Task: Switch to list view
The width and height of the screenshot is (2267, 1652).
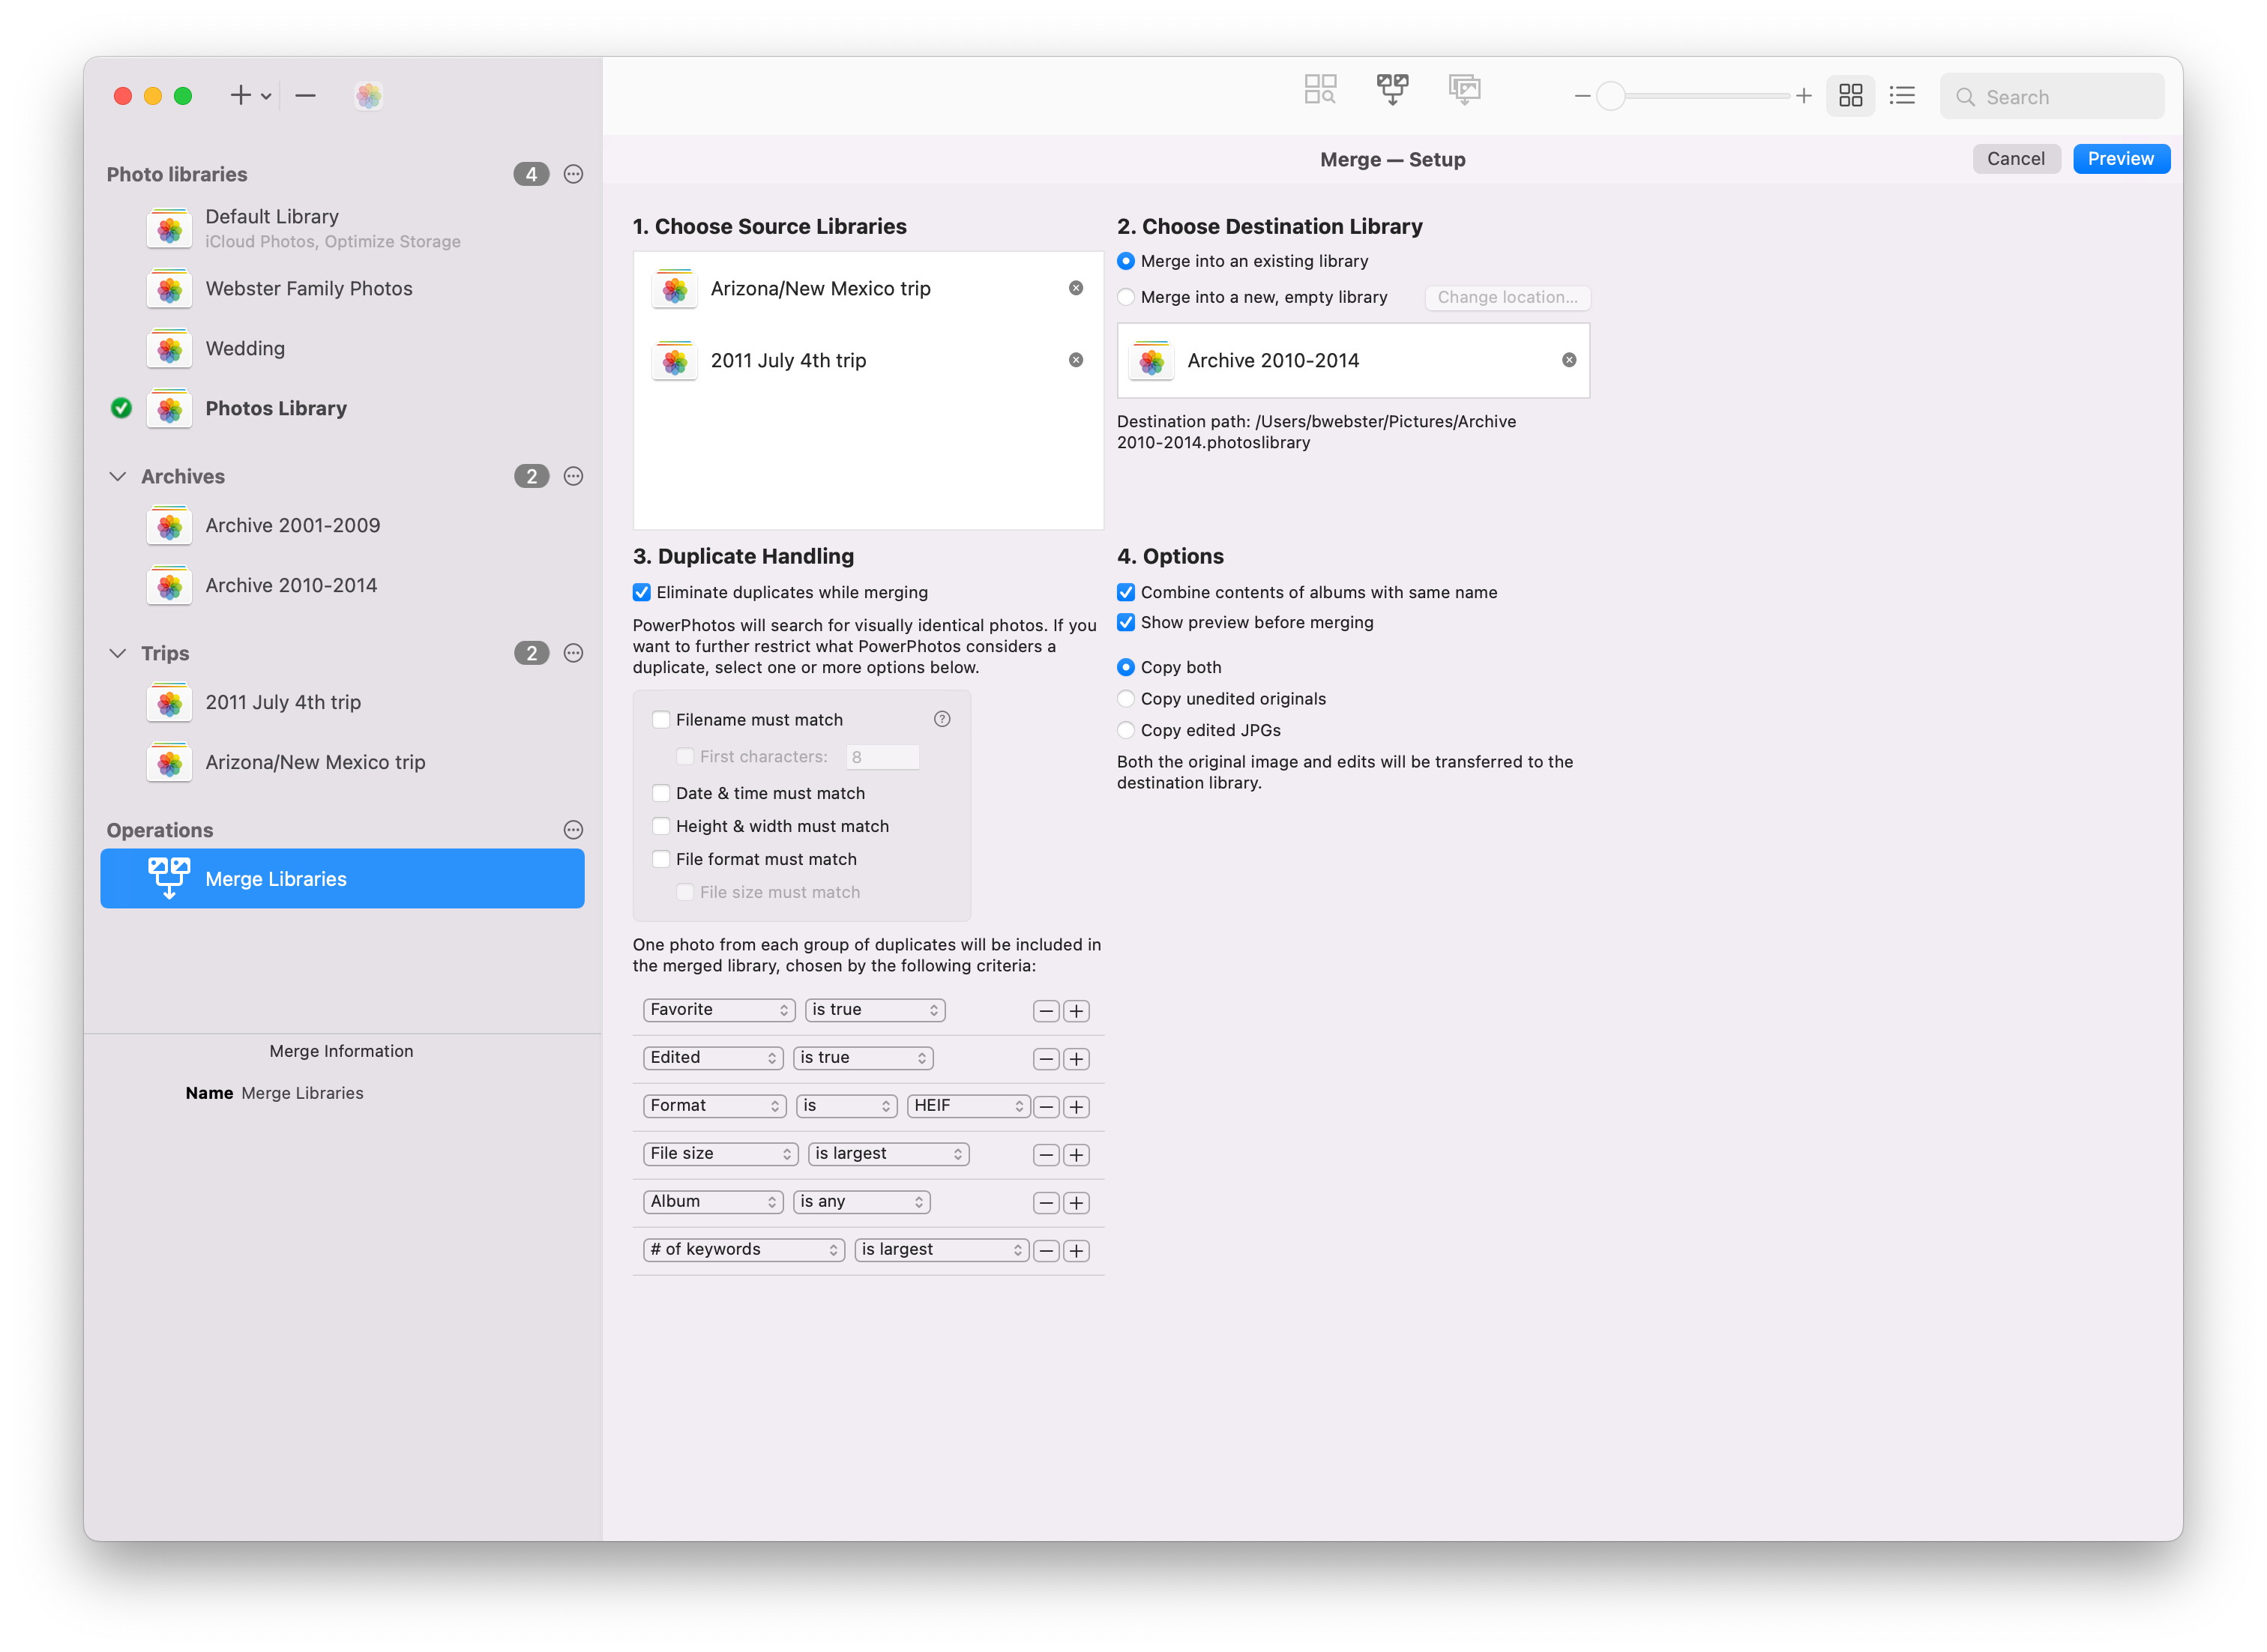Action: click(x=1901, y=96)
